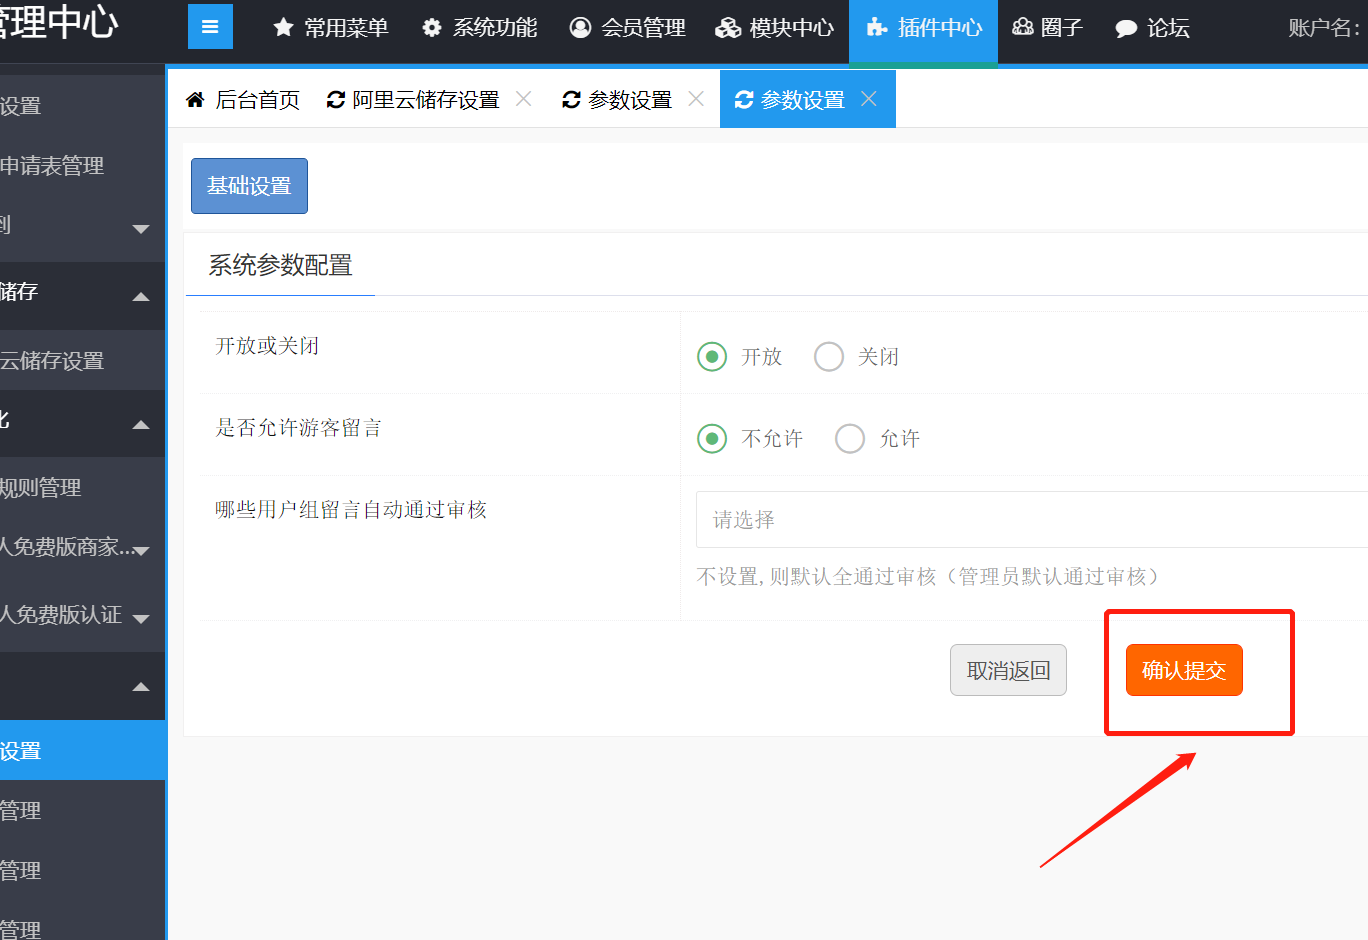Click the star icon for 常用菜单
This screenshot has height=940, width=1368.
[283, 28]
